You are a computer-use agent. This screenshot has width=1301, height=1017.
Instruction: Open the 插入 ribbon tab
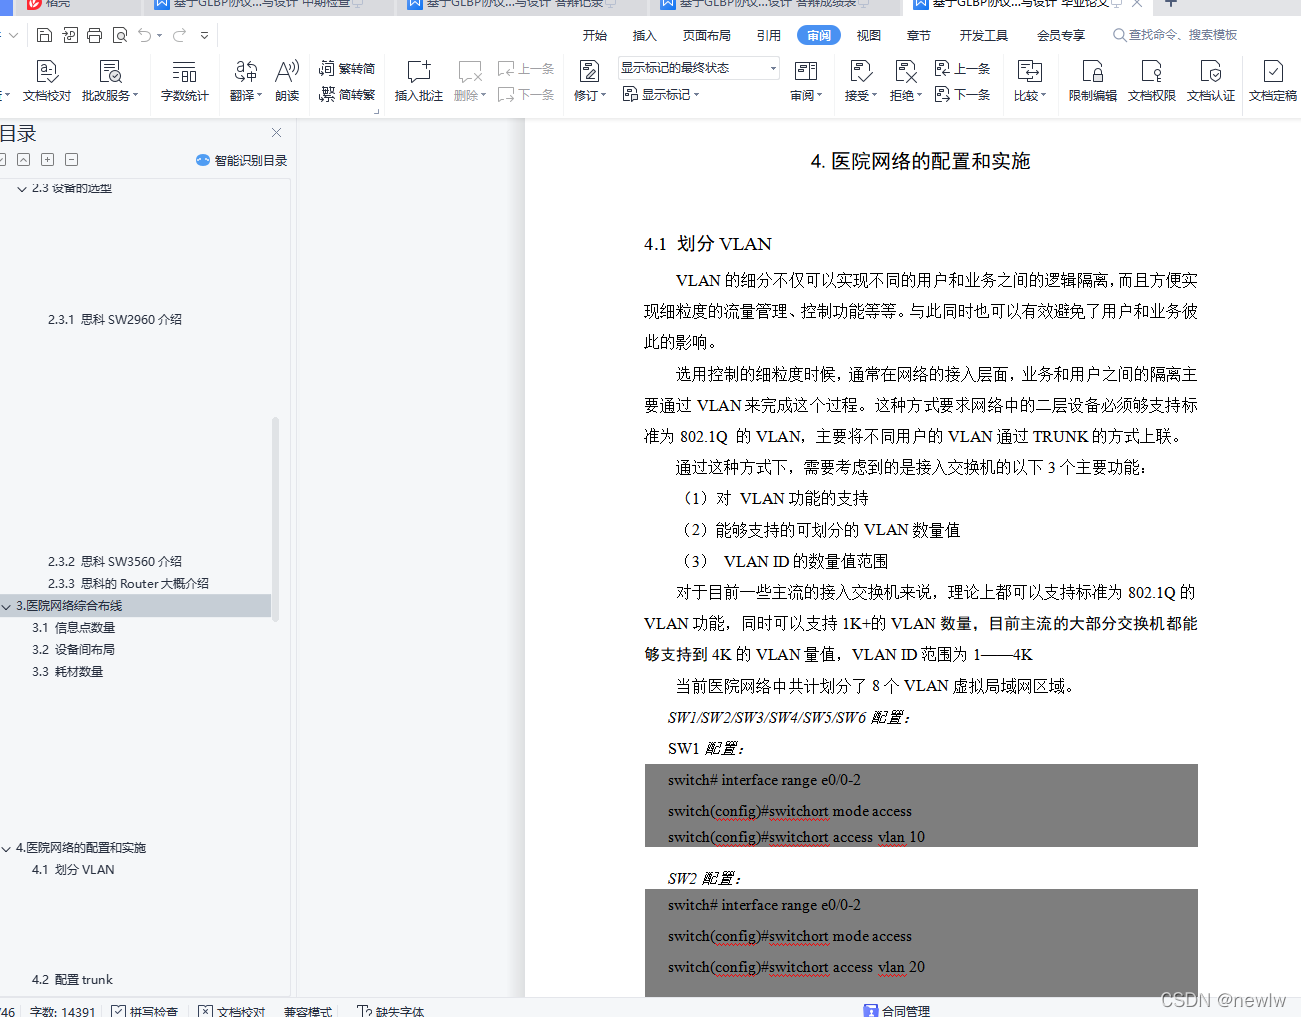[x=644, y=34]
